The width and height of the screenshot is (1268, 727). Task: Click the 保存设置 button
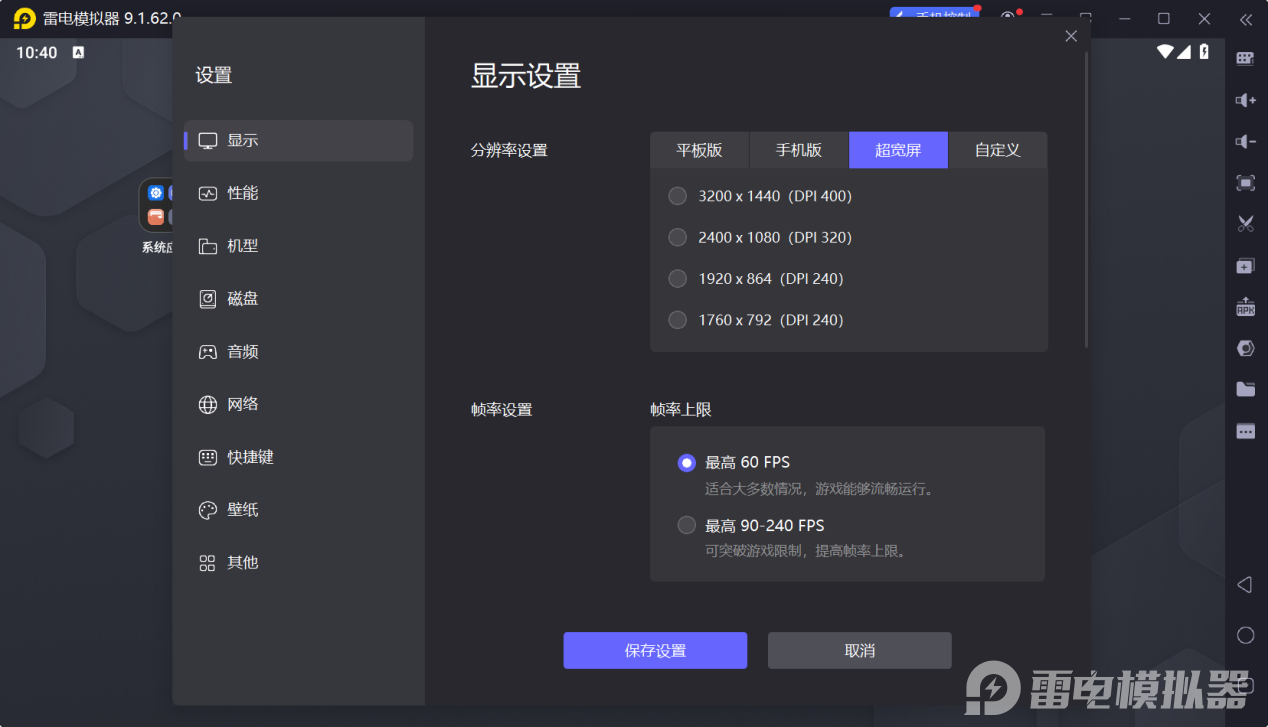point(655,650)
